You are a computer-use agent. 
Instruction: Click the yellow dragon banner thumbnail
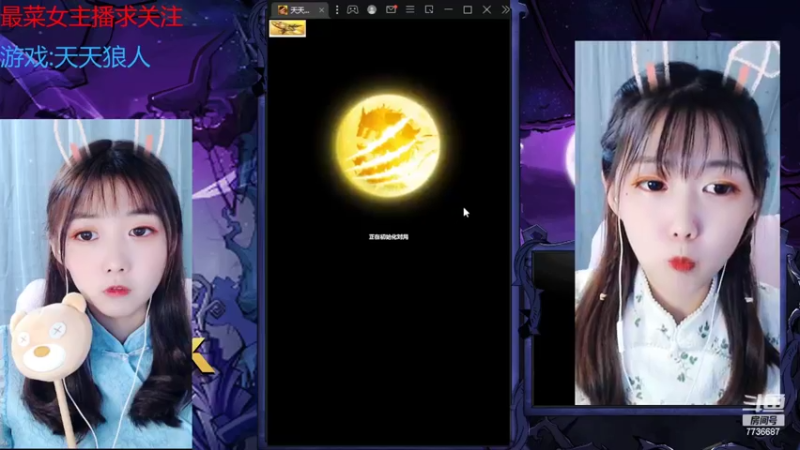pyautogui.click(x=287, y=28)
